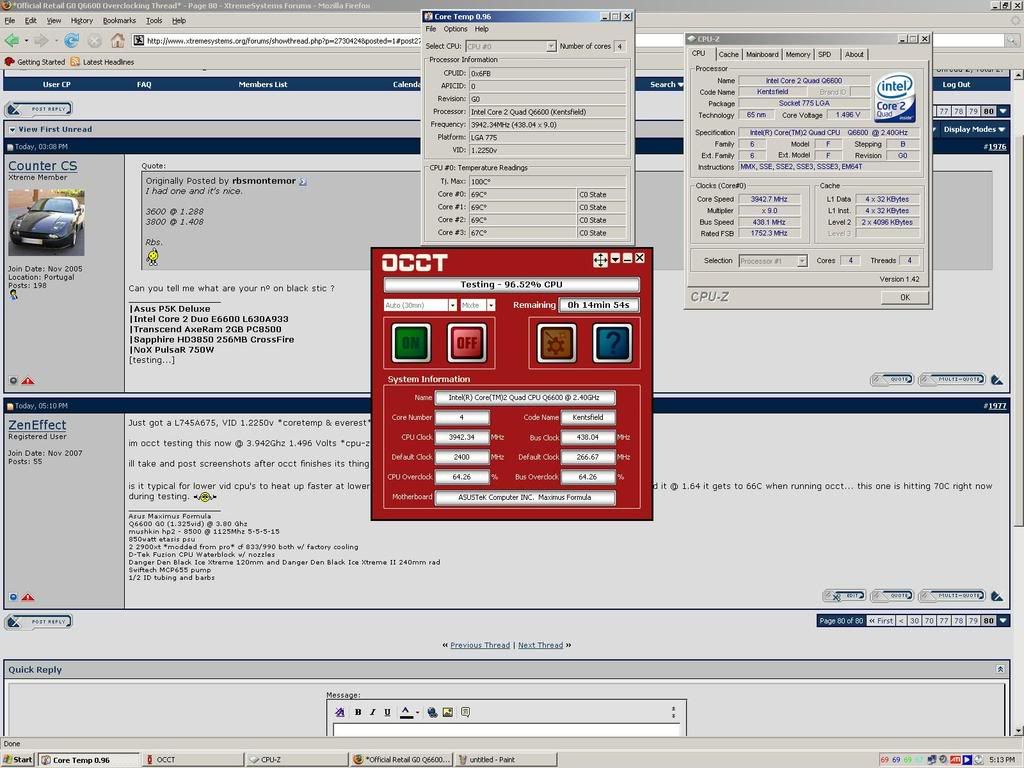The height and width of the screenshot is (768, 1024).
Task: Click Wrap Quote icon in Quick Reply
Action: tap(466, 712)
